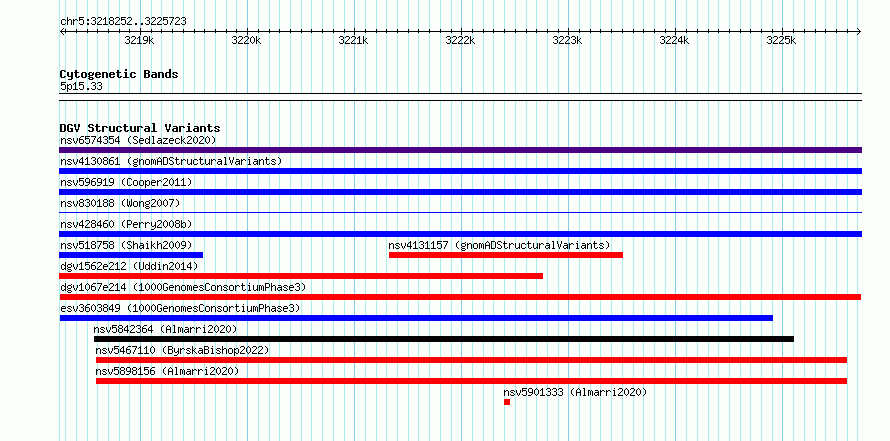The width and height of the screenshot is (890, 441).
Task: Open nsv4130861 (gnomADStructuralVariants) label
Action: [171, 161]
